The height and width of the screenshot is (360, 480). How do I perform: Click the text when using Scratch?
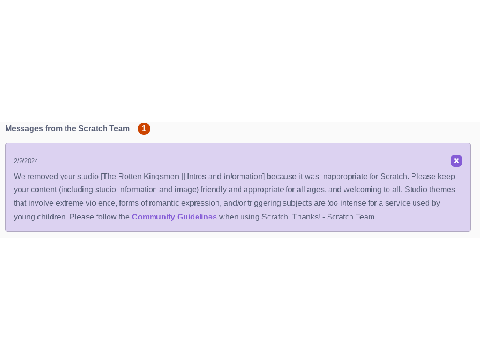(x=254, y=217)
